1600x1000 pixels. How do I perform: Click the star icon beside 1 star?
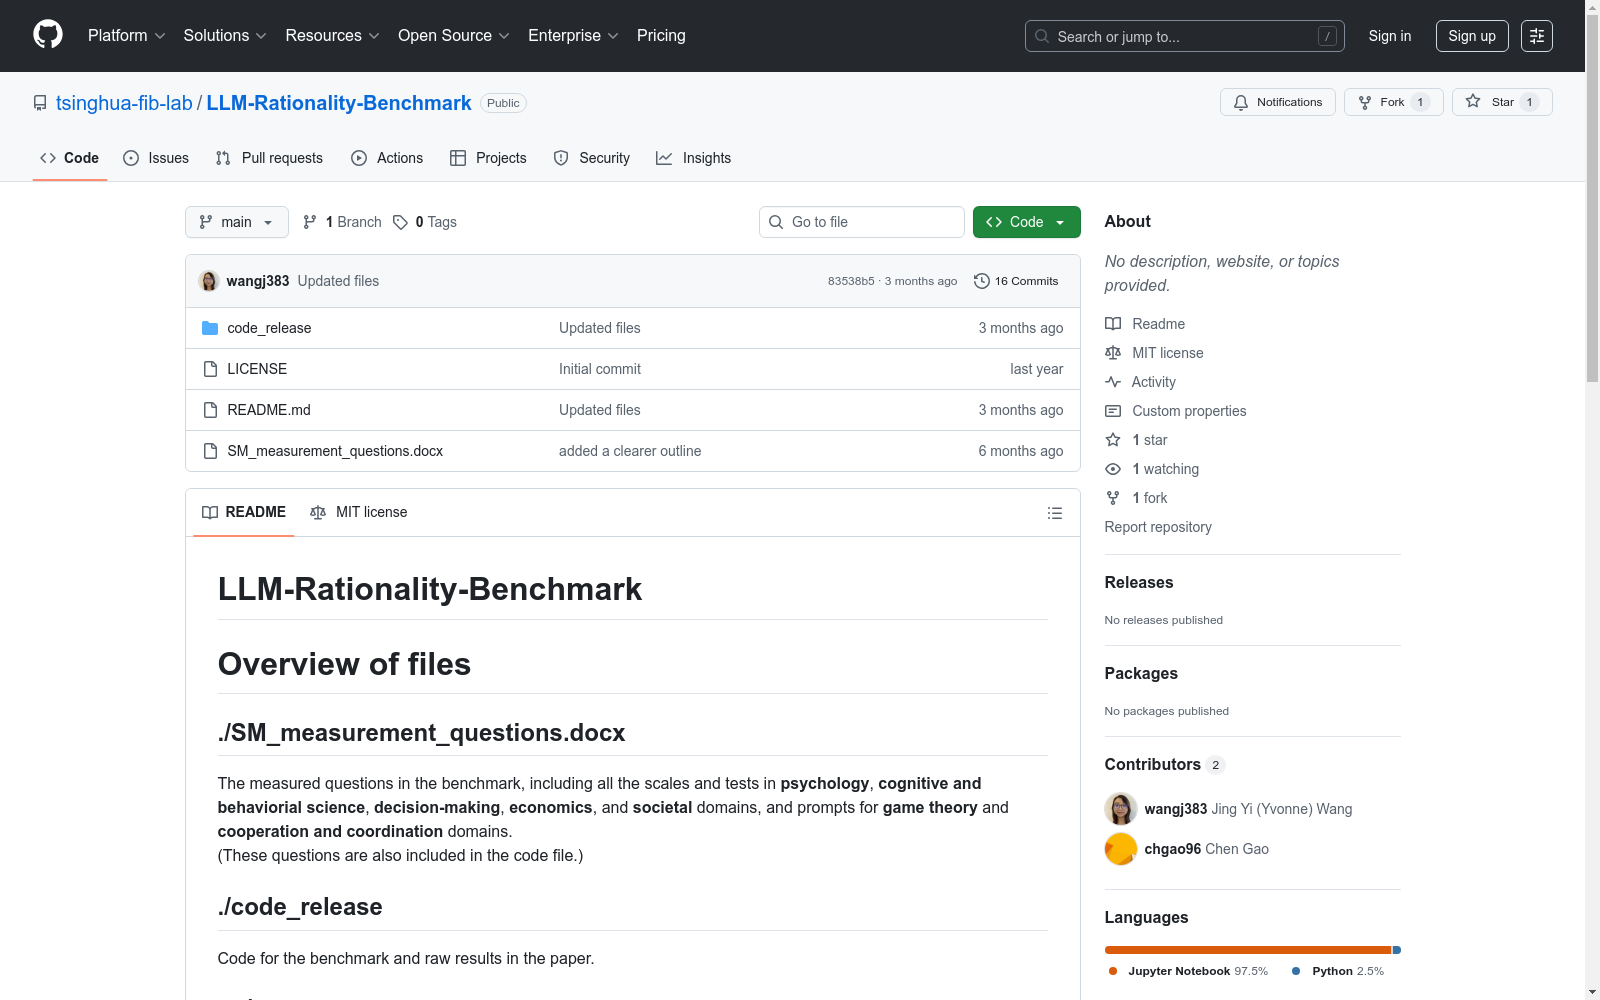(x=1113, y=440)
